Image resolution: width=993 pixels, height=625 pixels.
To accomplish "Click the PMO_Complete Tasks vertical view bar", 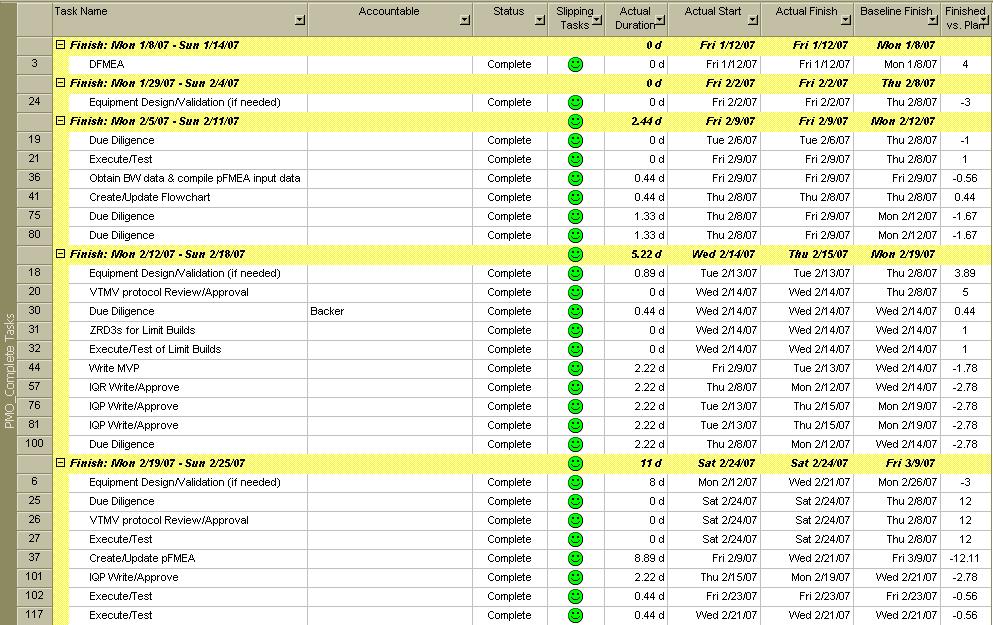I will (9, 370).
